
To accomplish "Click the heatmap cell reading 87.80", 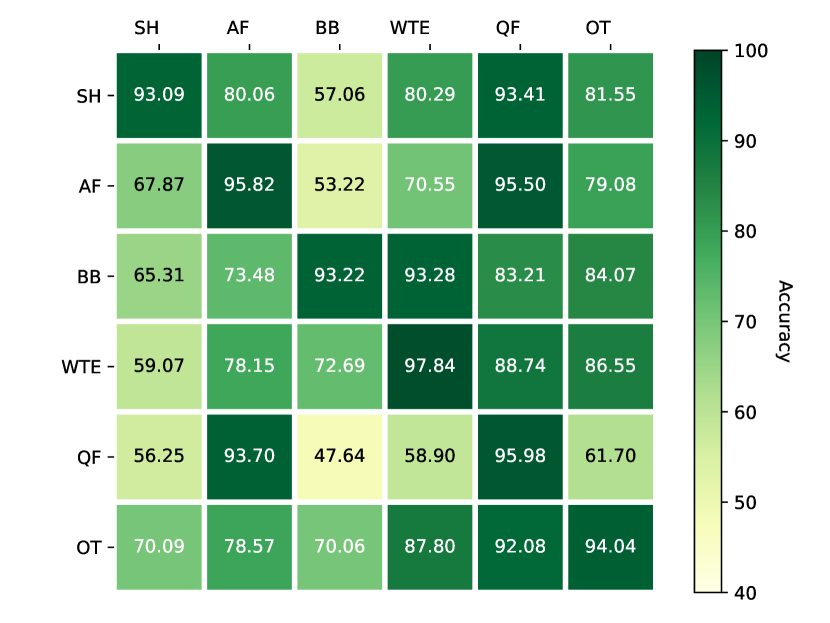I will coord(430,546).
